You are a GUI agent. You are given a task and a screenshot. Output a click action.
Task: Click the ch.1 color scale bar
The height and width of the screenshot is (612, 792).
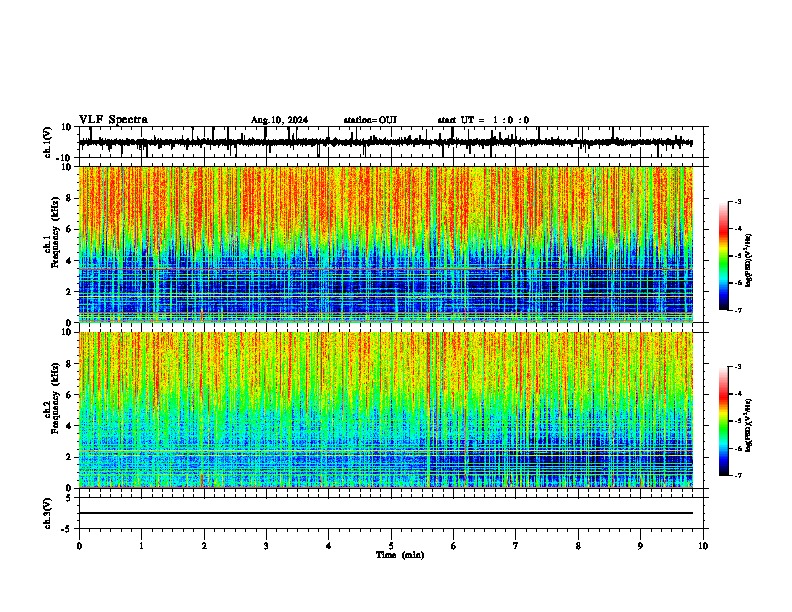point(724,256)
